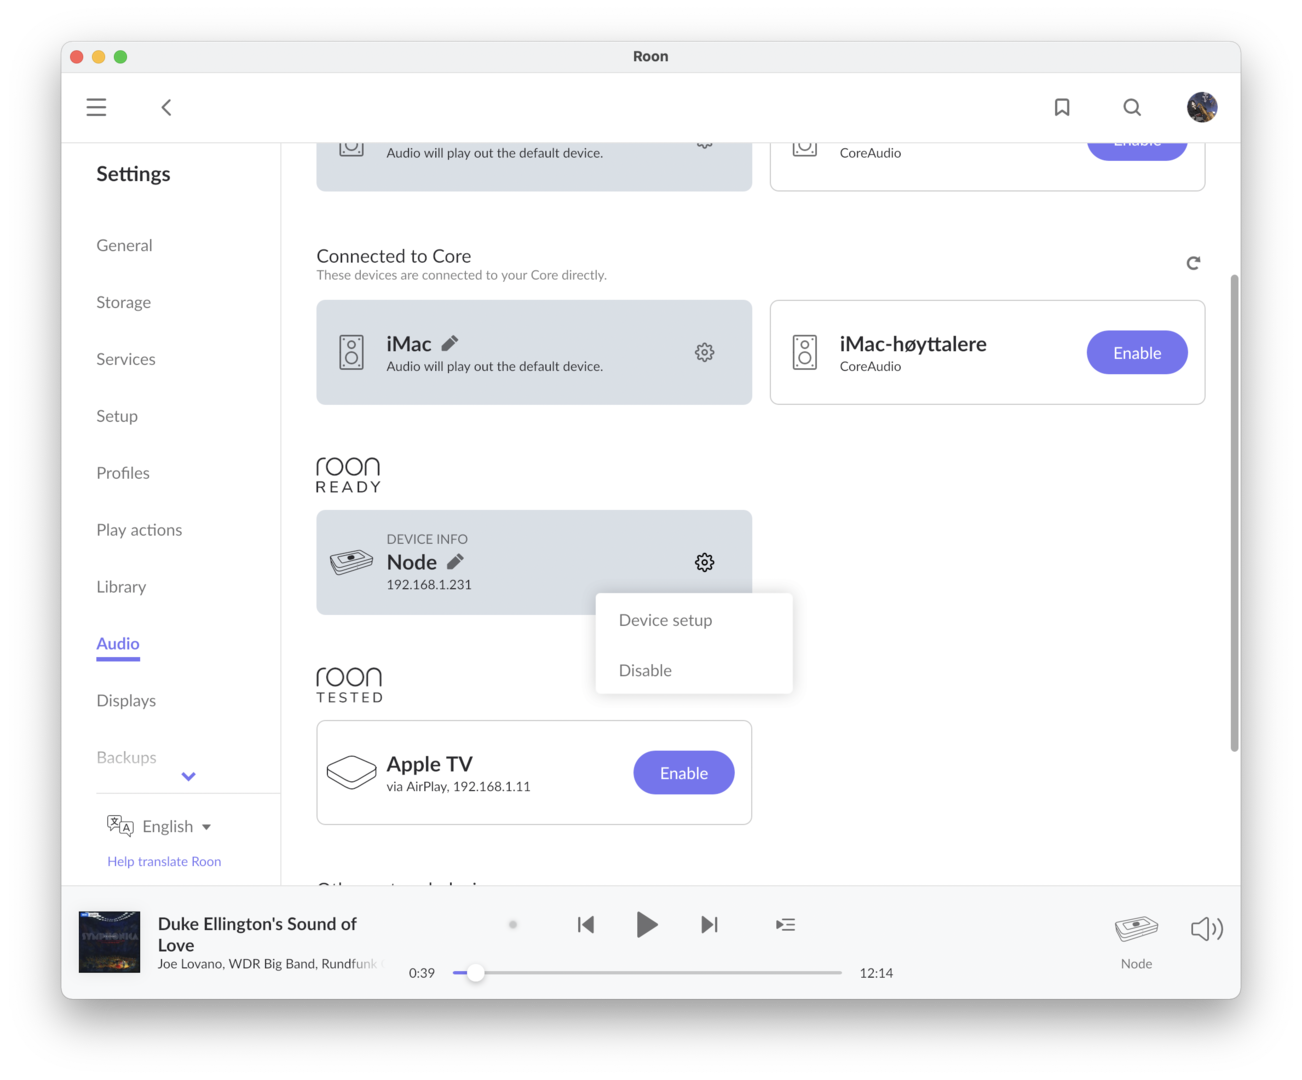Open the Displays settings tab

click(126, 701)
